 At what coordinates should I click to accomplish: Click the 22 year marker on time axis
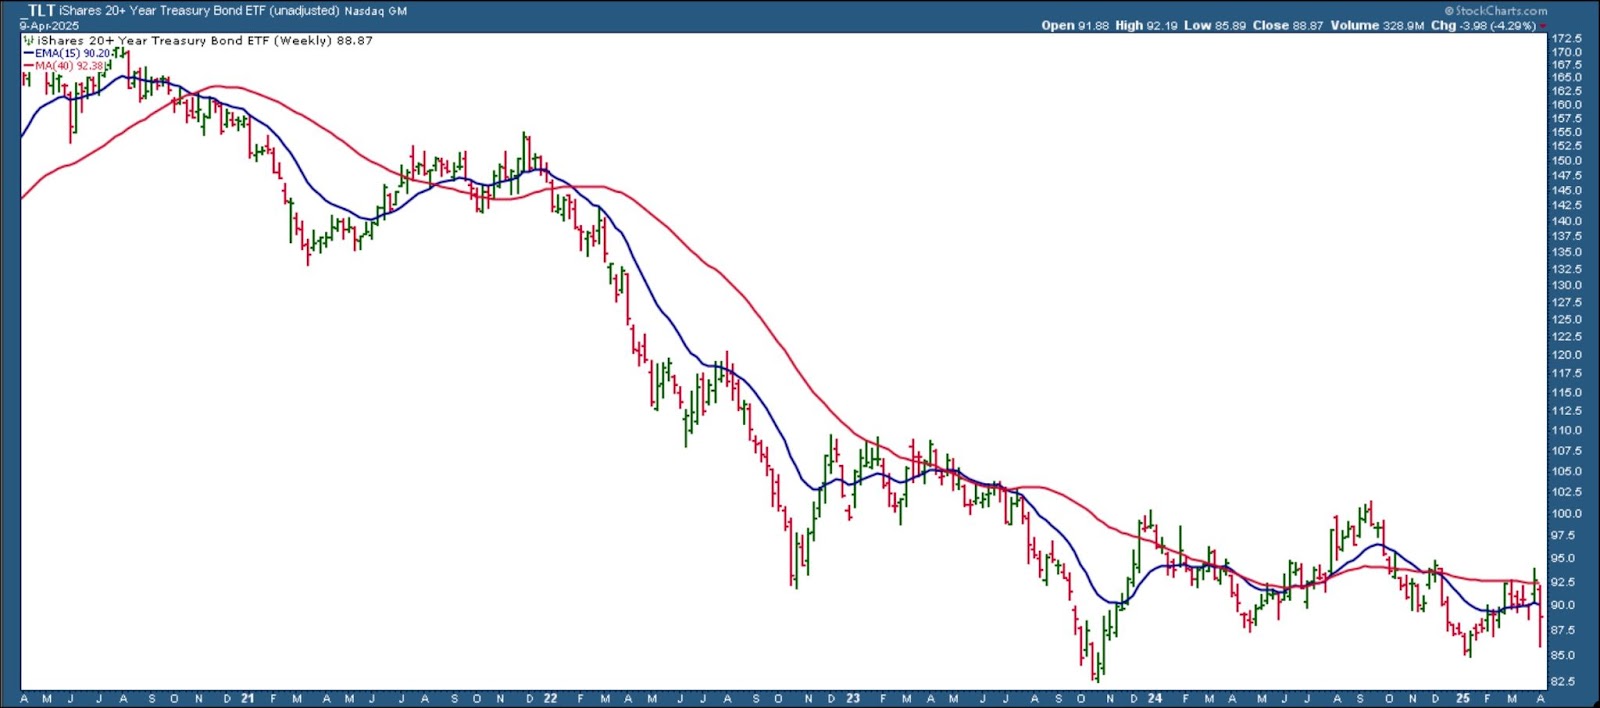pyautogui.click(x=550, y=698)
